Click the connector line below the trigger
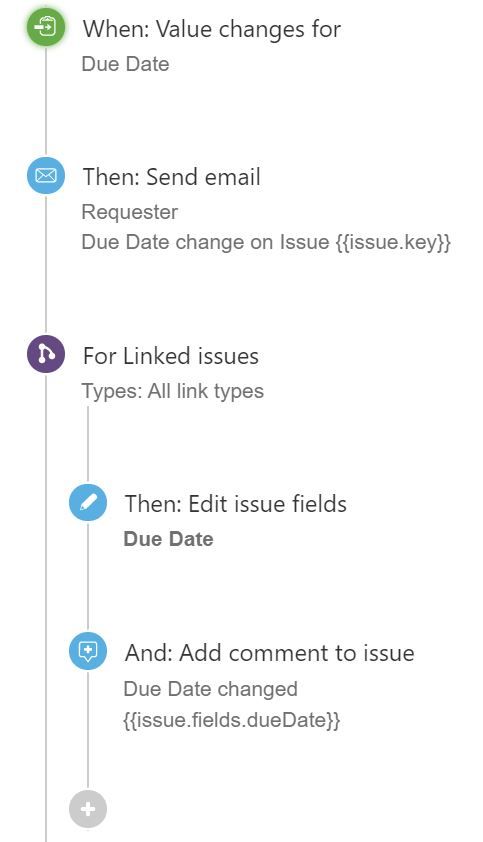Screen dimensions: 483x842 click(46, 101)
